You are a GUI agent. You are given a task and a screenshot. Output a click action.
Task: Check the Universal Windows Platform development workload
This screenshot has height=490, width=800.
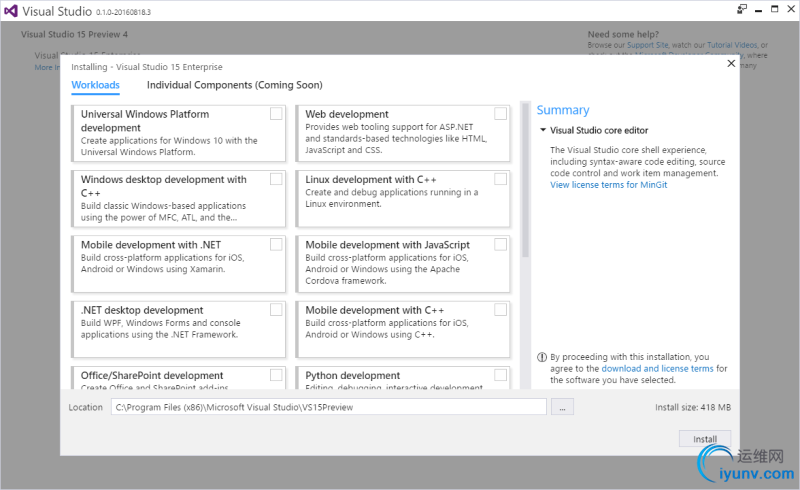276,114
